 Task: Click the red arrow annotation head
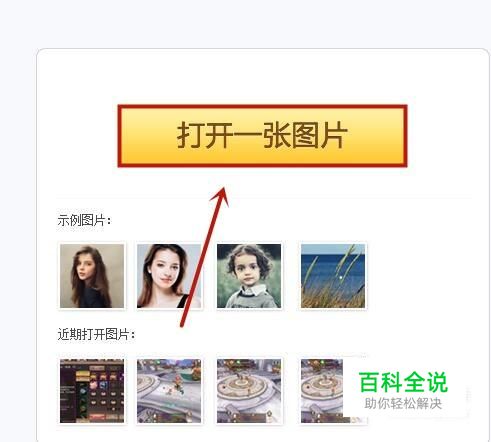pyautogui.click(x=221, y=196)
